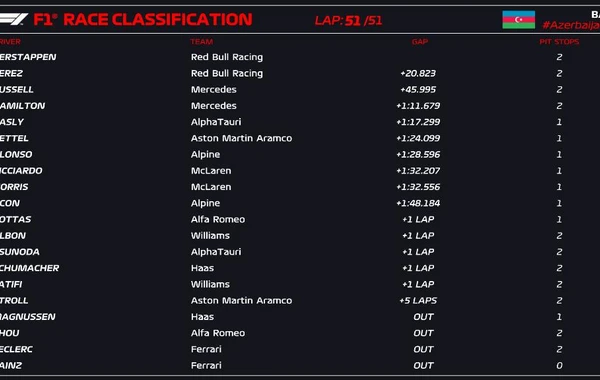Select the #Azerbaijan hashtag text
This screenshot has height=380, width=600.
tap(571, 25)
